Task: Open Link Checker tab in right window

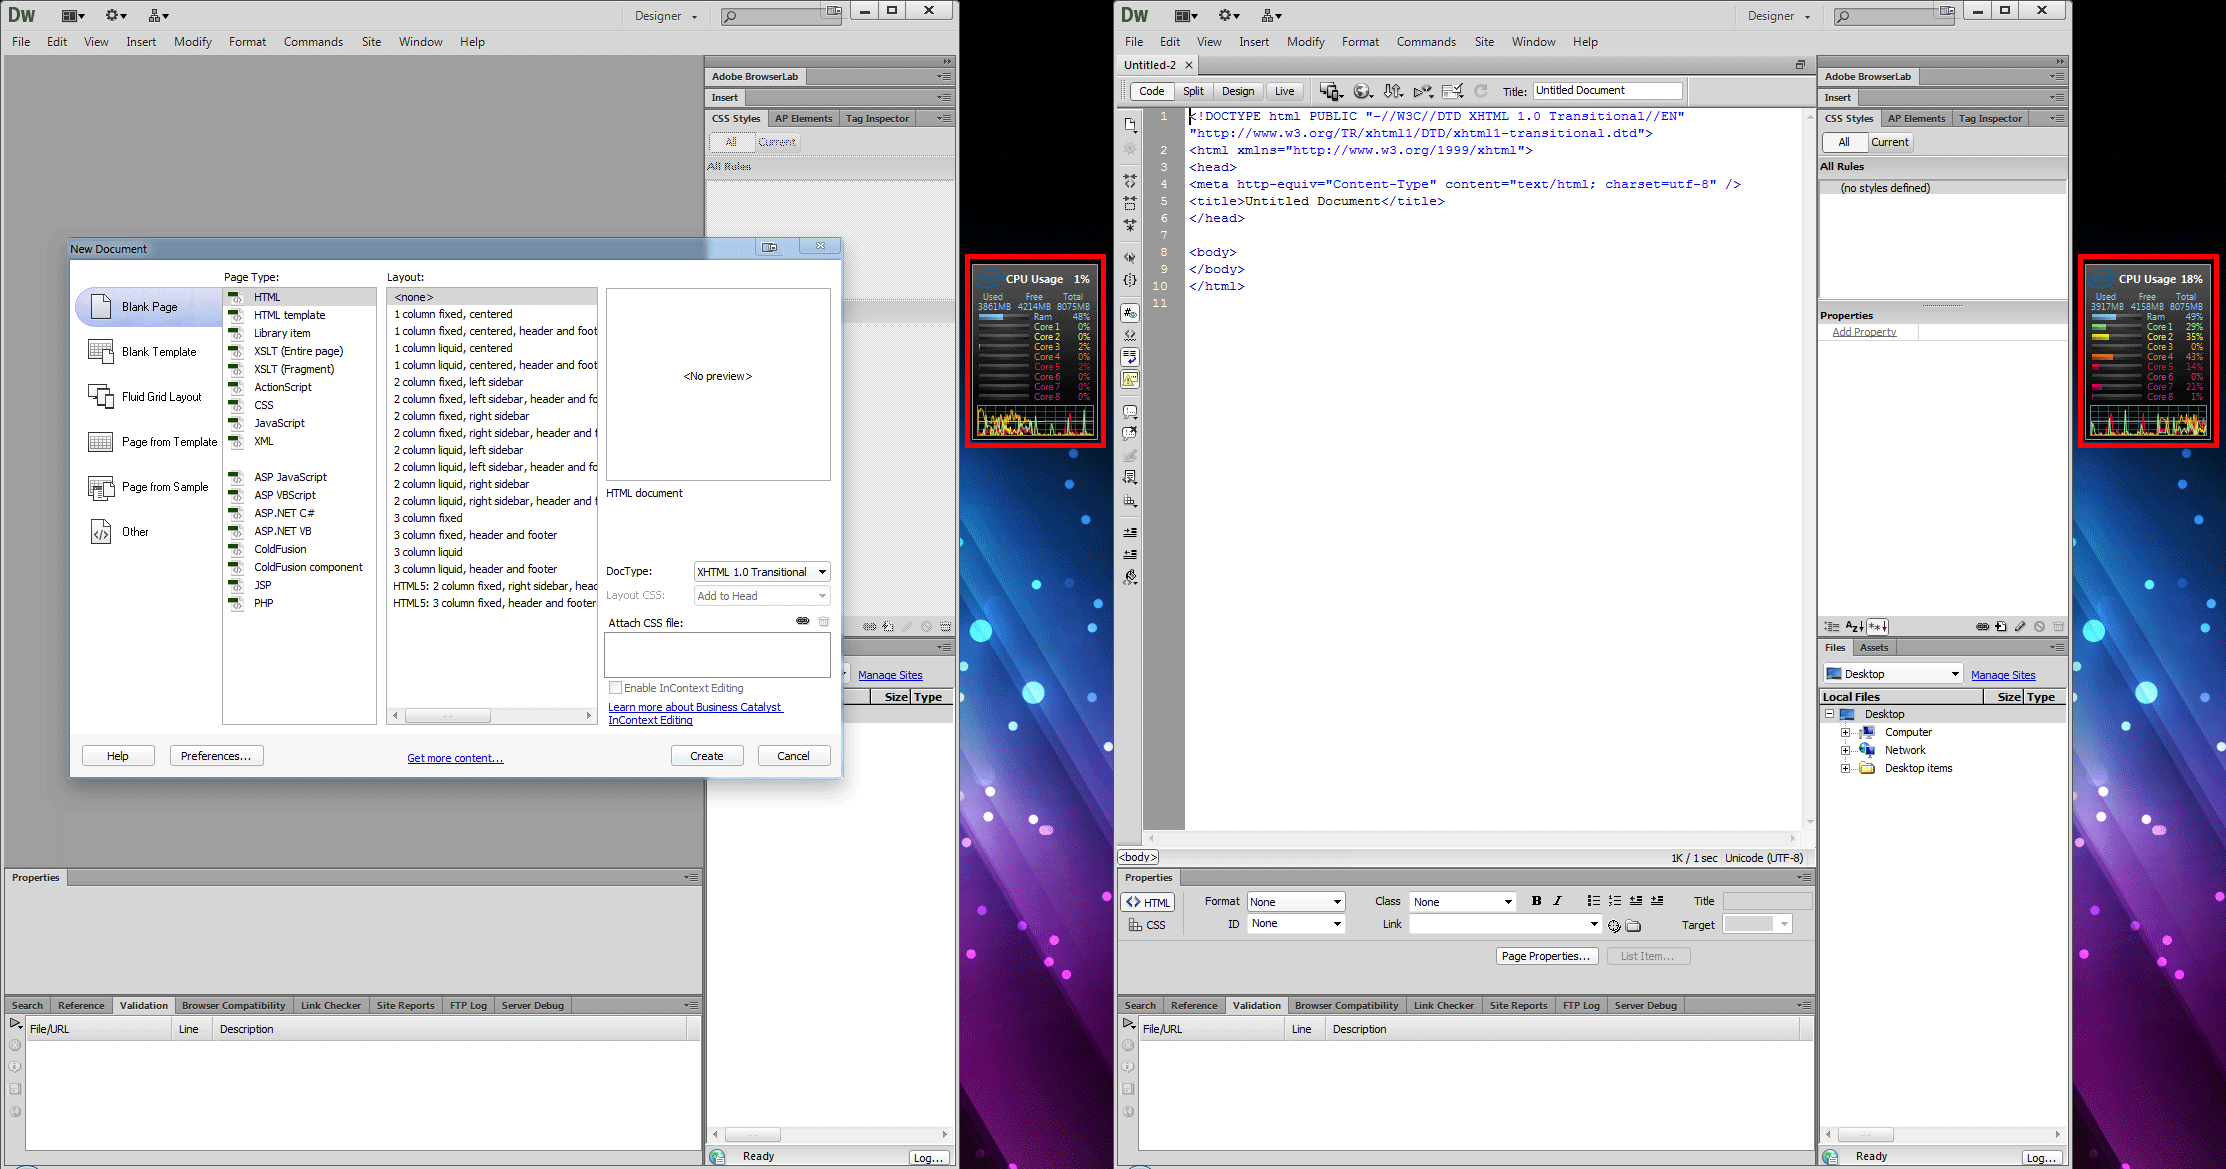Action: (1443, 1006)
